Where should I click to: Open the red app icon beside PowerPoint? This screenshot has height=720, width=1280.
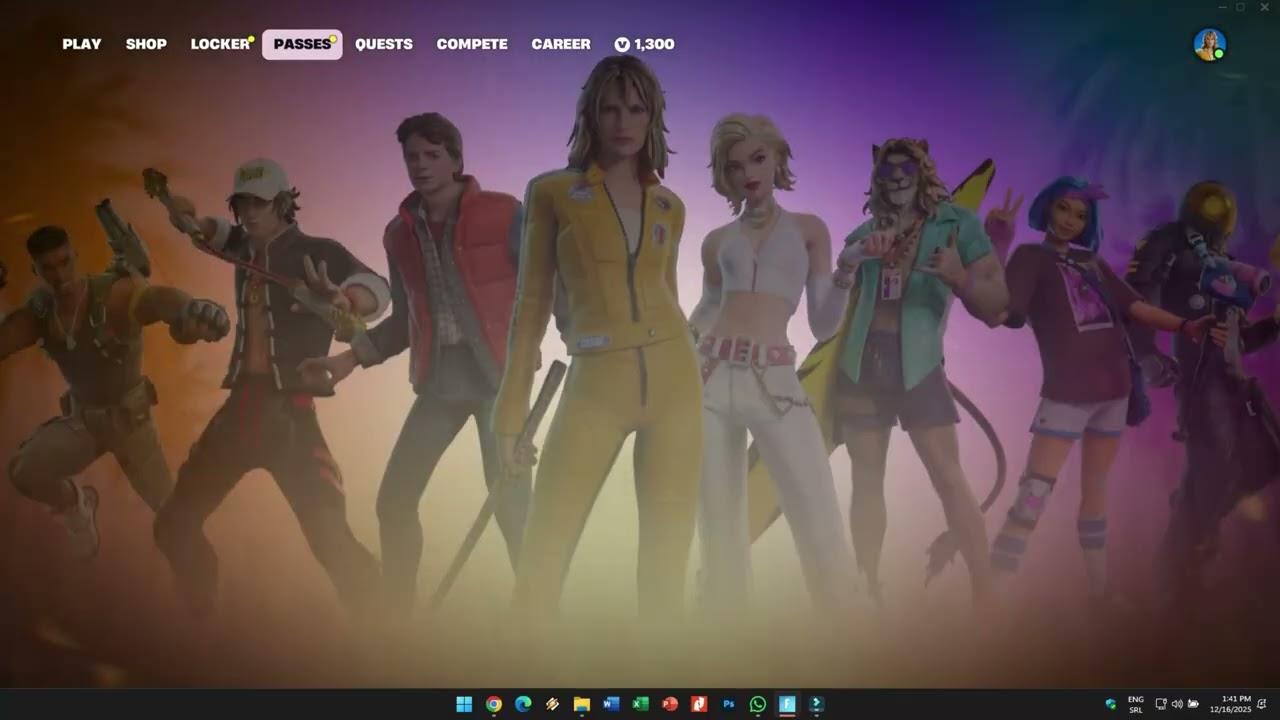[x=699, y=704]
